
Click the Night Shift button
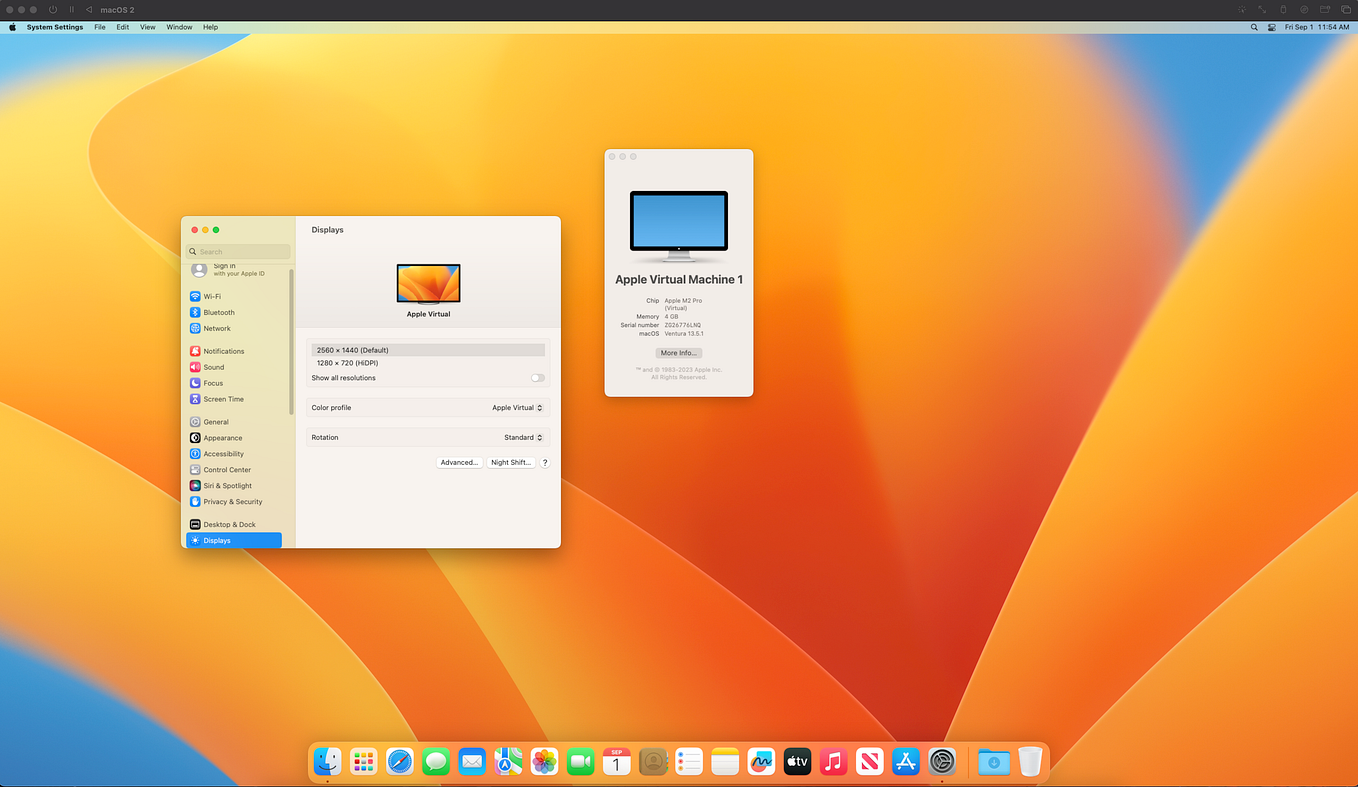tap(511, 462)
